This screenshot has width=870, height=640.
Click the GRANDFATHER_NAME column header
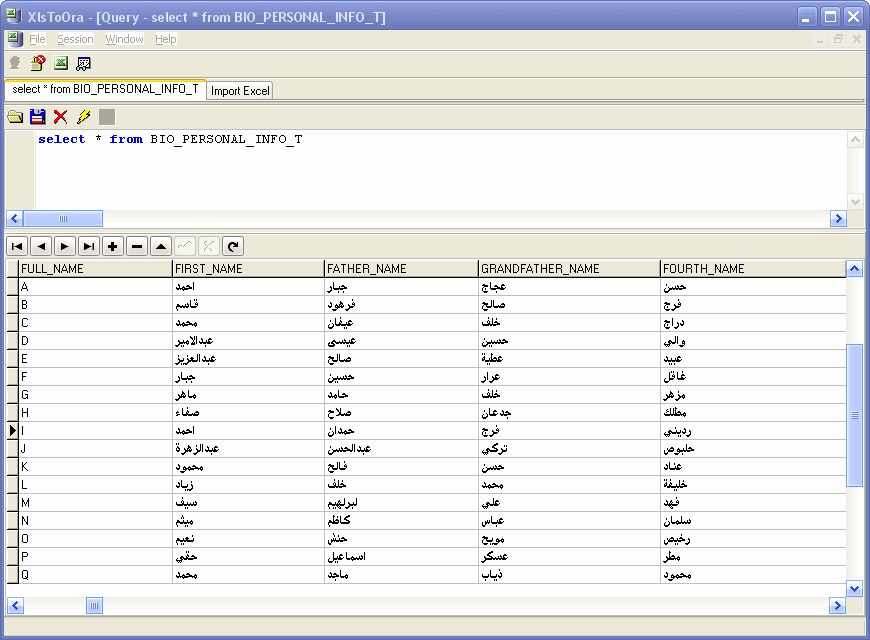pyautogui.click(x=569, y=269)
